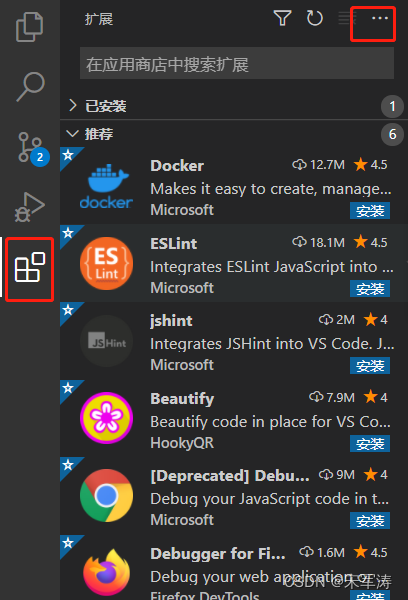Install the Beautify extension by HookyQR
Screen dimensions: 408x600
pyautogui.click(x=370, y=444)
